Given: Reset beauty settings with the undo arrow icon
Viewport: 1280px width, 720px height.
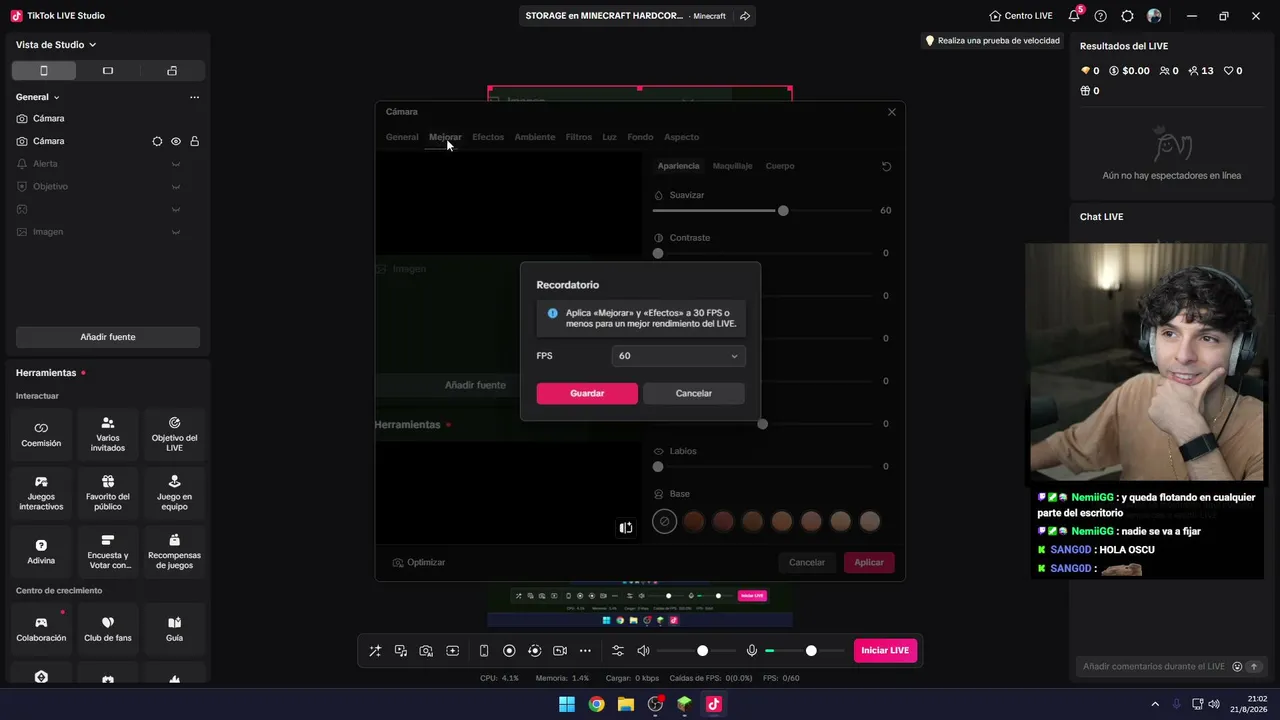Looking at the screenshot, I should [x=886, y=166].
